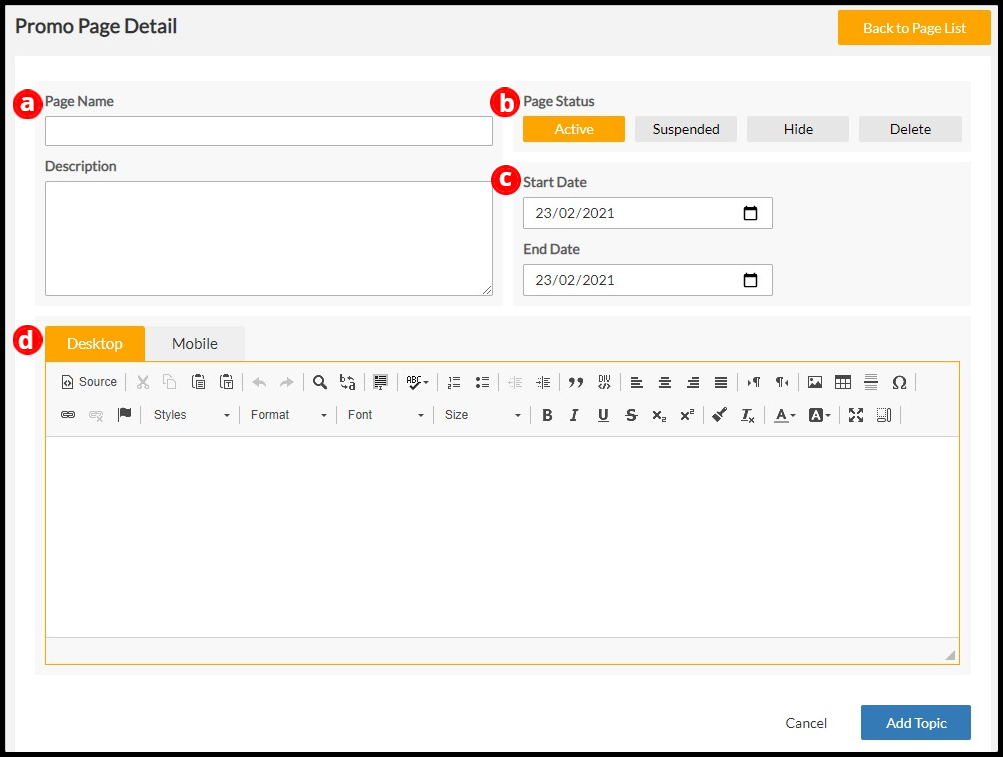Toggle Superscript formatting
The image size is (1003, 757).
[x=688, y=415]
